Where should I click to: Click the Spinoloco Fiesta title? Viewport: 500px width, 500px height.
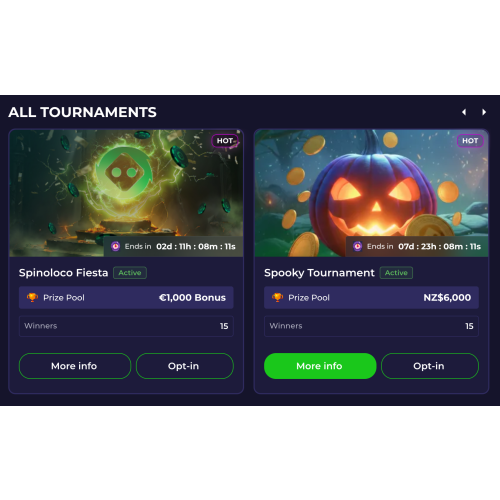63,273
